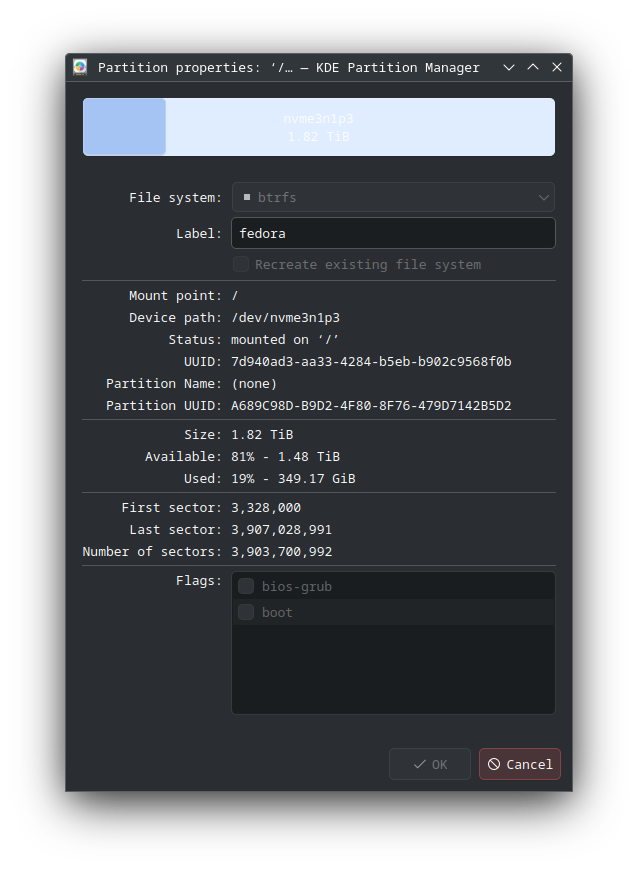Click the First sector value 3,328,000
The image size is (639, 870).
point(266,508)
